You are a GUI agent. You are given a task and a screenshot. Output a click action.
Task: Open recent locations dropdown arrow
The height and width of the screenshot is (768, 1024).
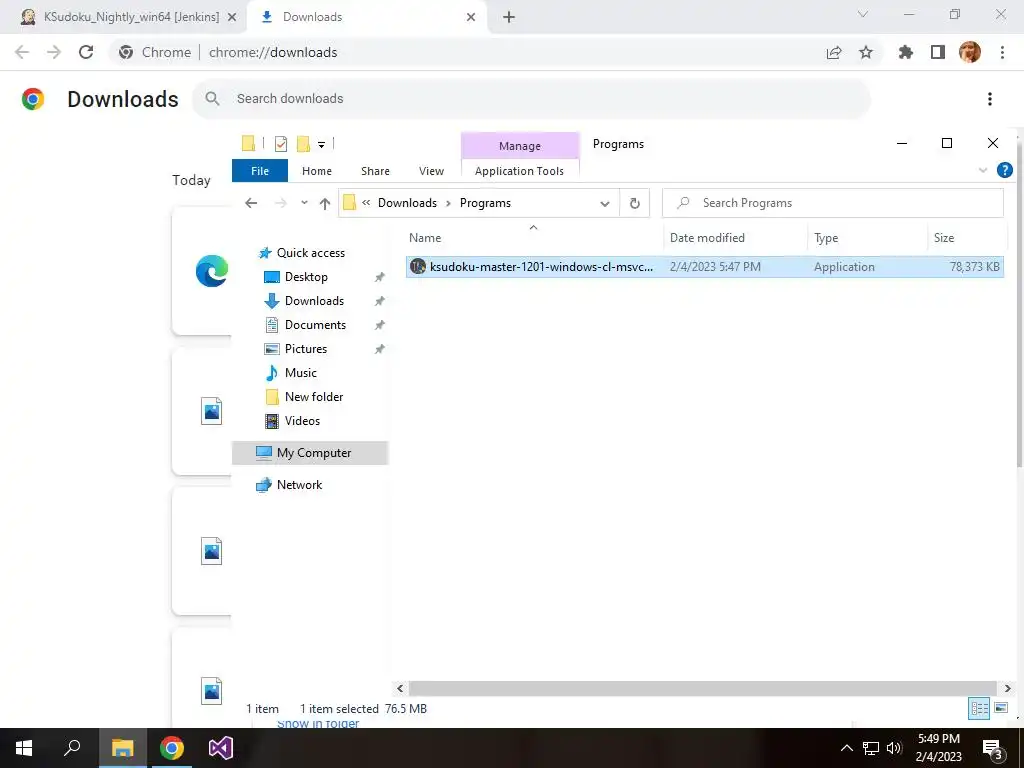(304, 203)
